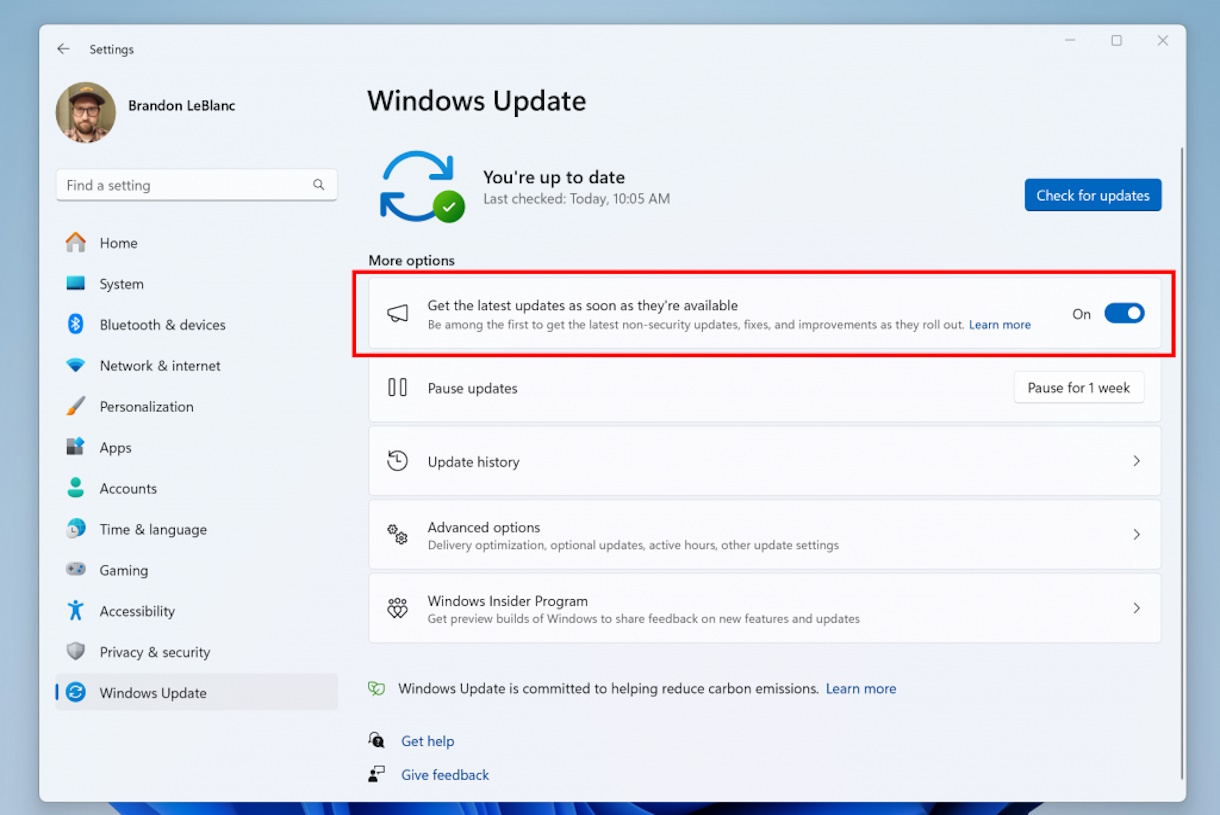
Task: Click the Windows Insider Program row title
Action: [x=508, y=601]
